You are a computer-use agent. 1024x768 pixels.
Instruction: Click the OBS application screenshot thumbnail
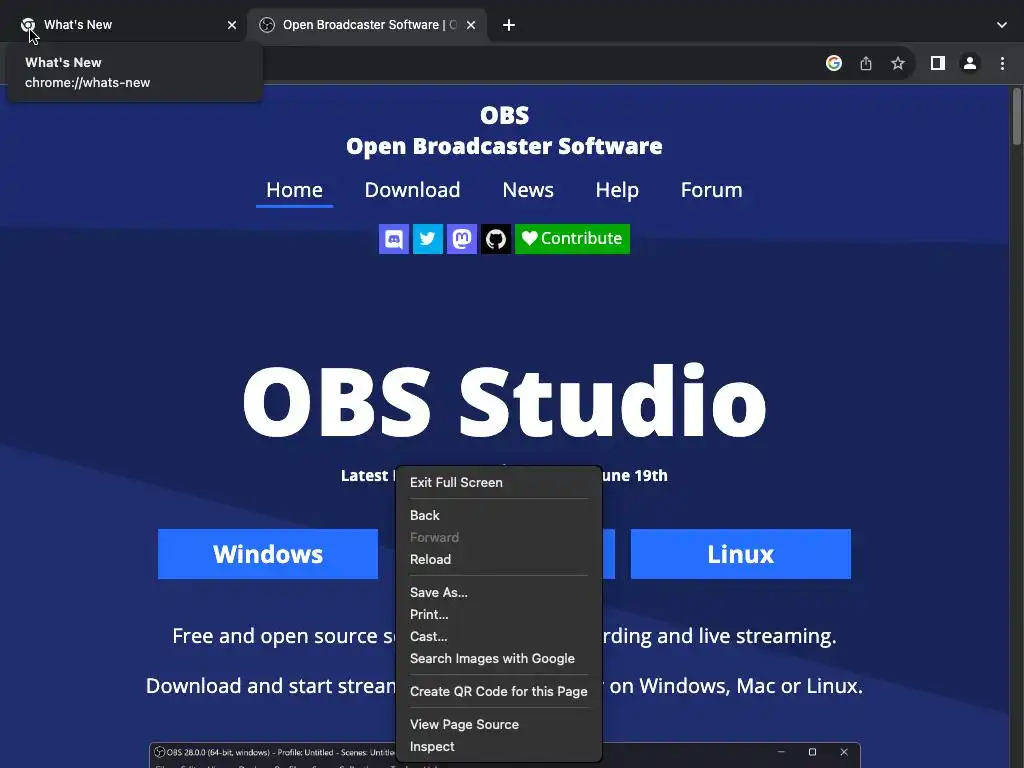504,755
